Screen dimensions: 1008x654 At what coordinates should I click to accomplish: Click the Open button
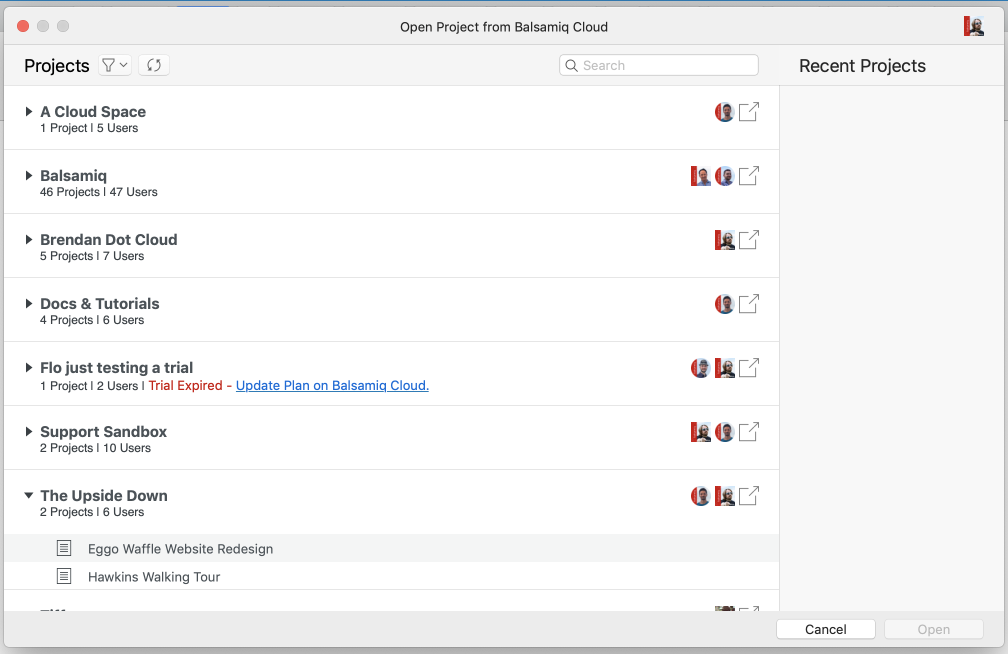click(x=933, y=629)
